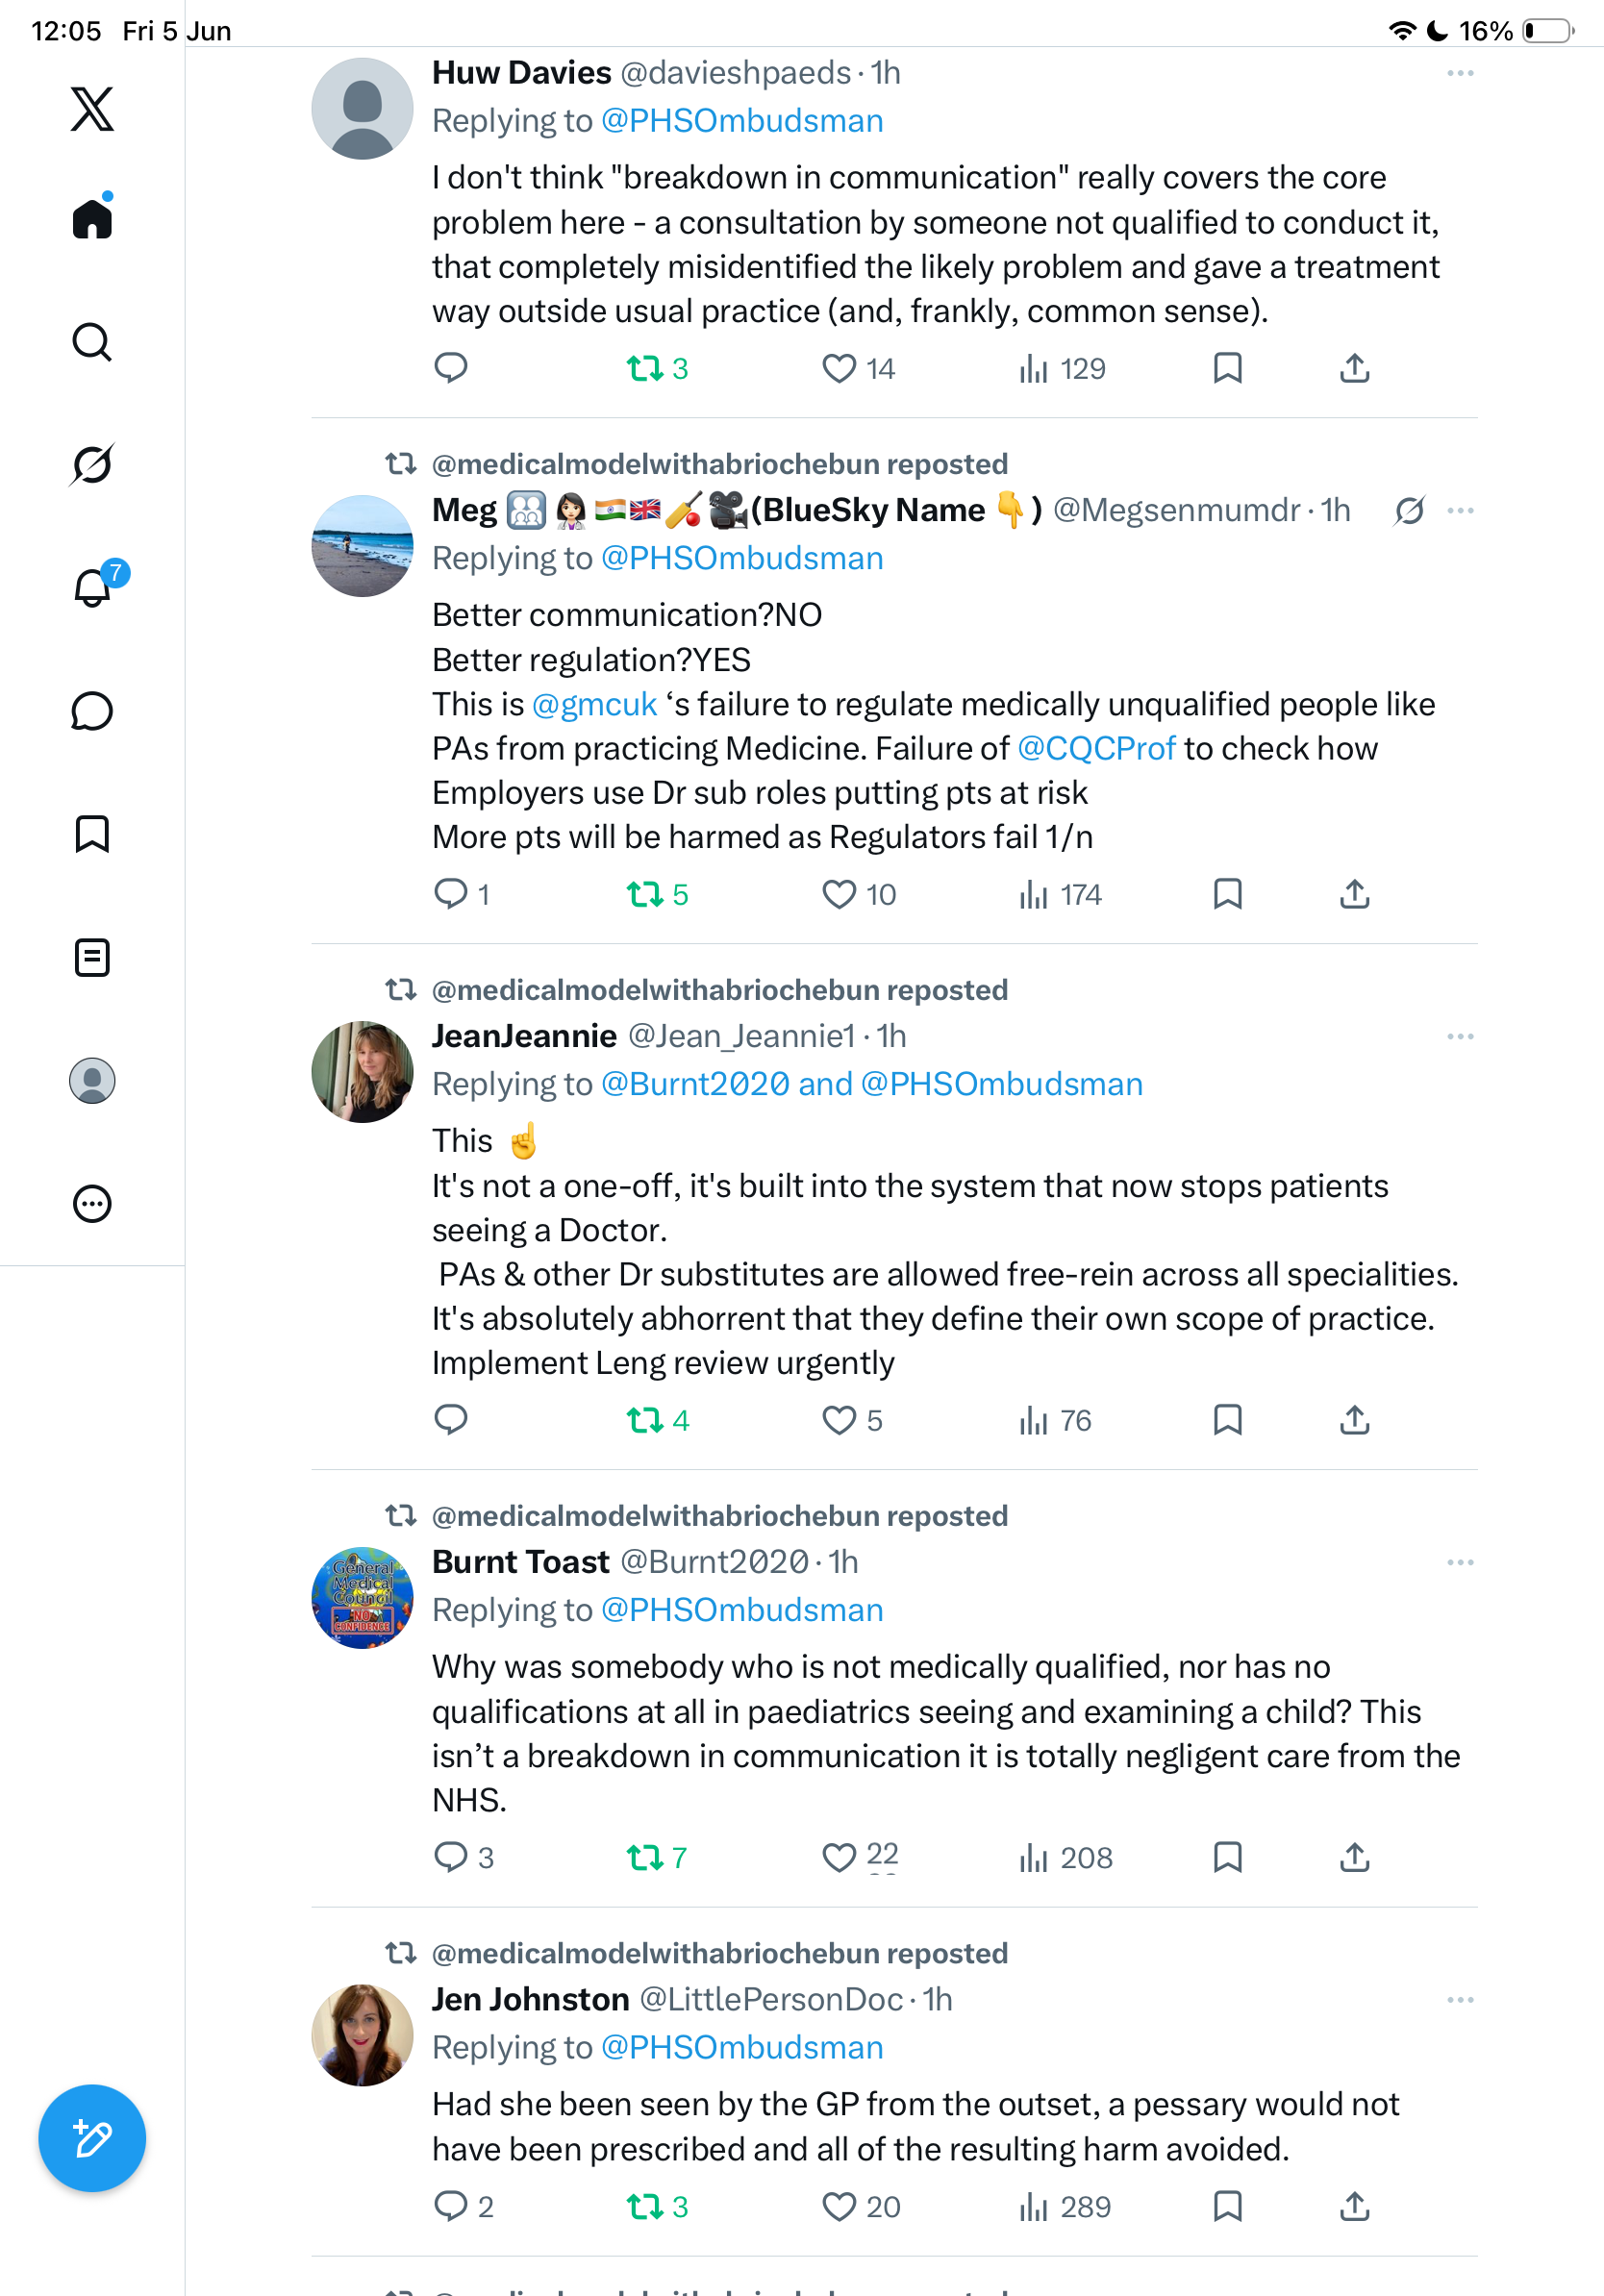
Task: Open Bookmarks in the sidebar
Action: pyautogui.click(x=92, y=834)
